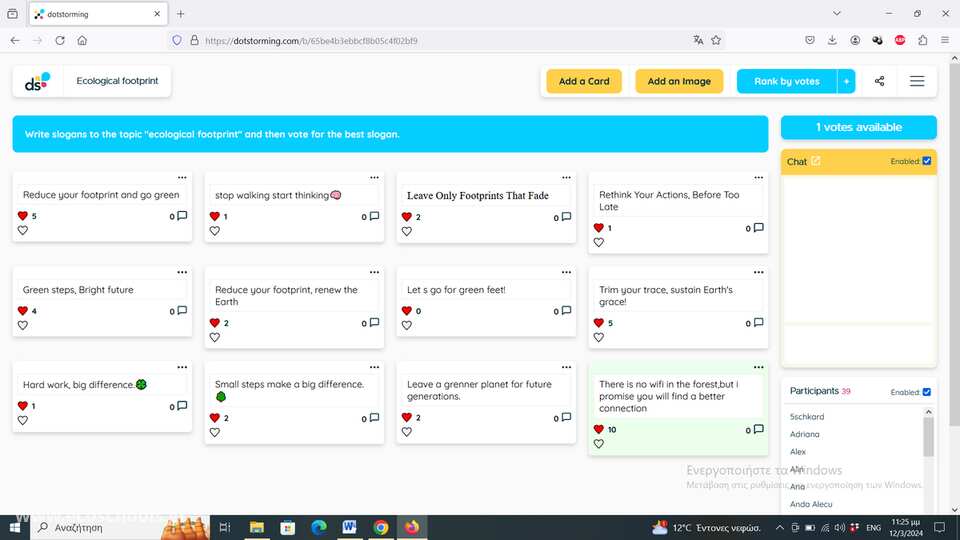Screen dimensions: 960x540
Task: Open Windows Start menu
Action: [x=15, y=527]
